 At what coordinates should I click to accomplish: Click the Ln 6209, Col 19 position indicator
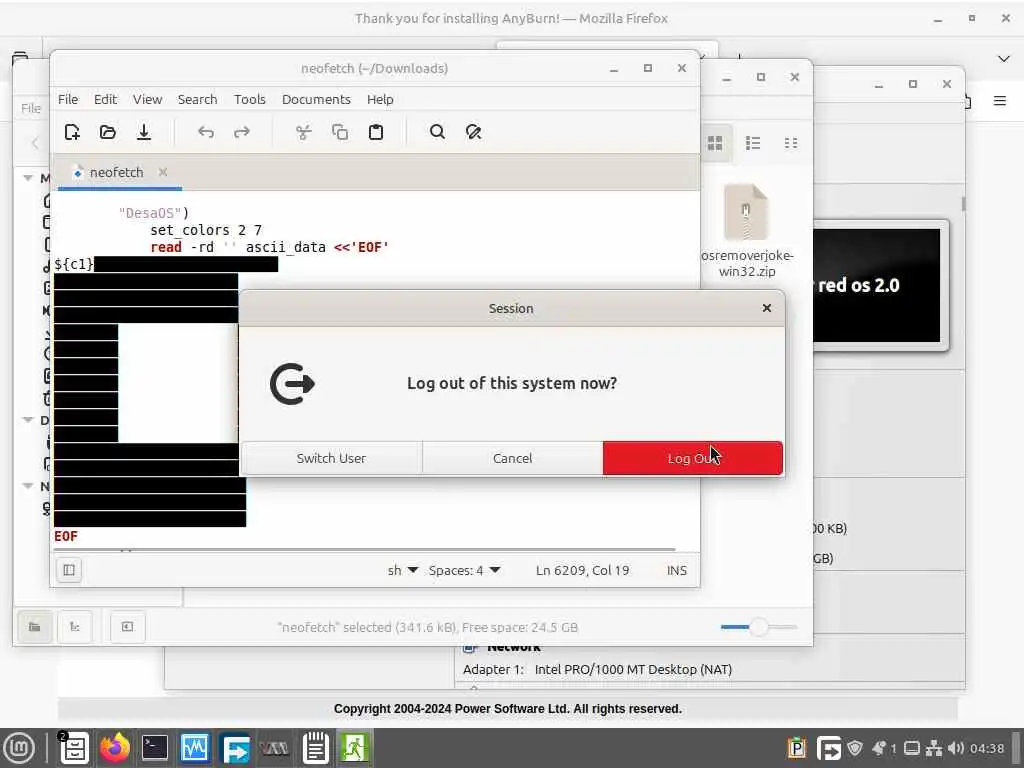point(583,570)
